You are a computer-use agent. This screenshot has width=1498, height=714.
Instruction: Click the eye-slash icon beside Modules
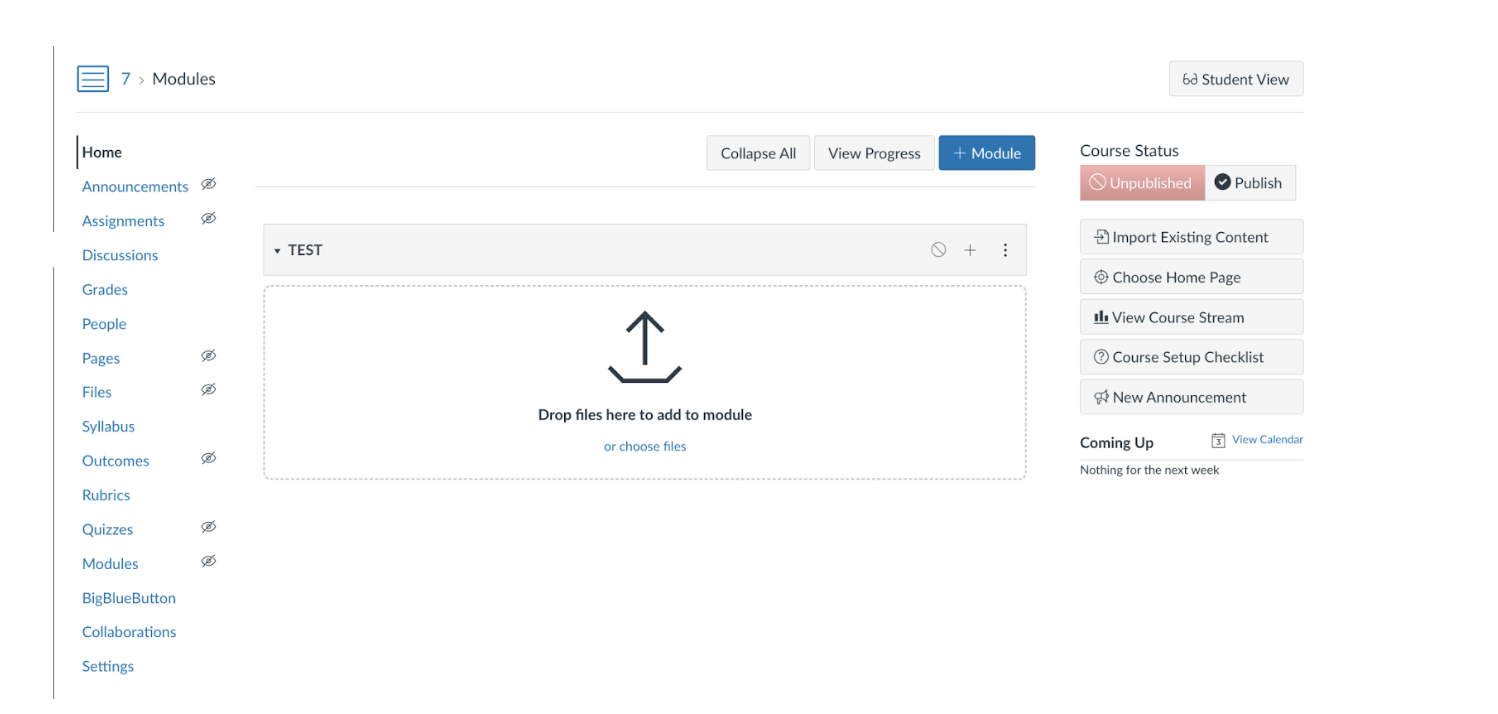pos(208,561)
